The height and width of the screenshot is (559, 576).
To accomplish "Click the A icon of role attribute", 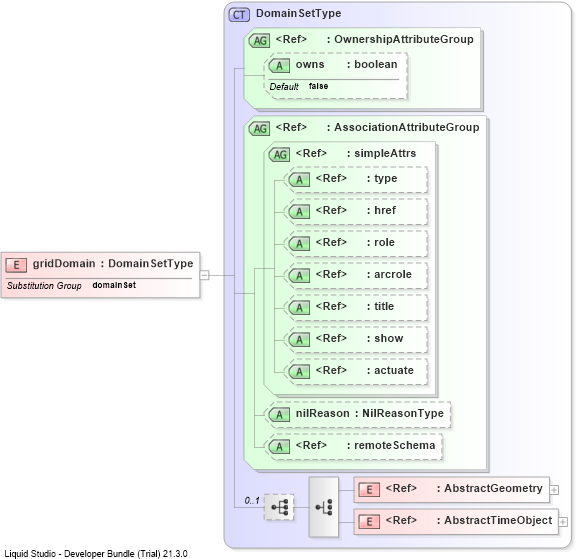I will pos(299,244).
